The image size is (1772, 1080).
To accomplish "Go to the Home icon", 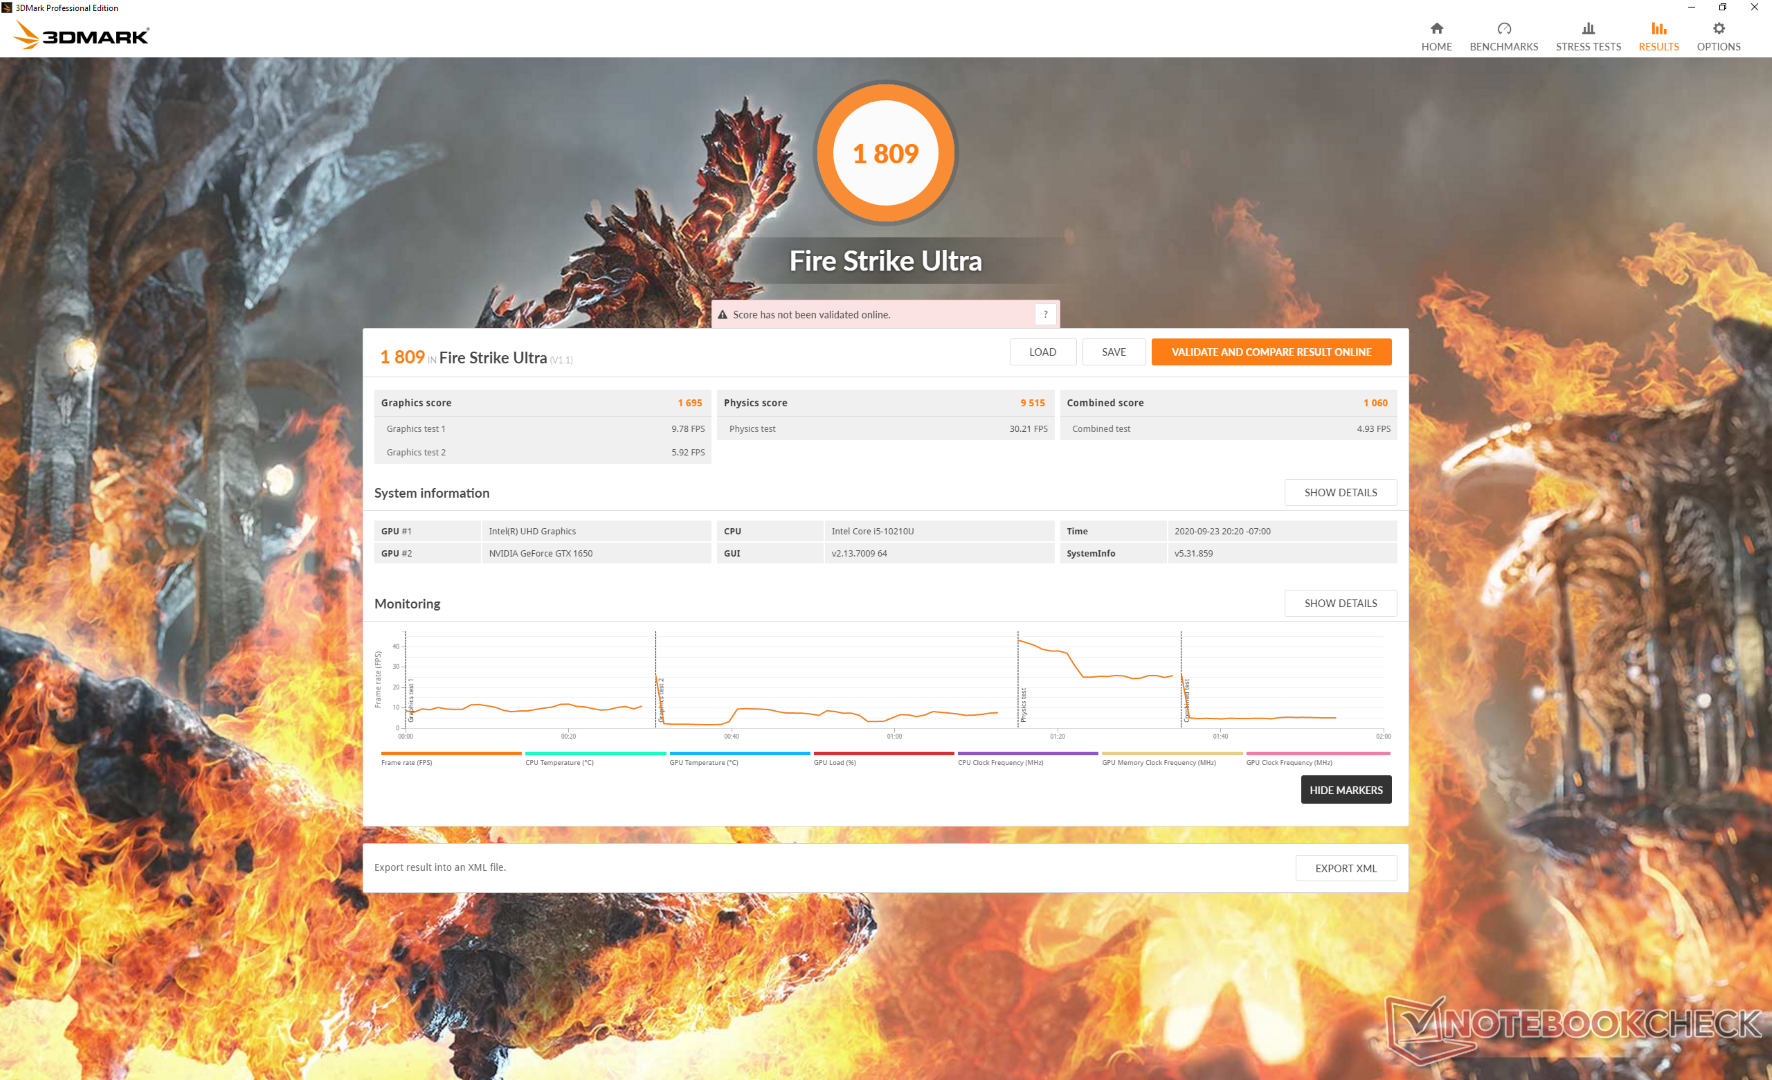I will [1436, 28].
